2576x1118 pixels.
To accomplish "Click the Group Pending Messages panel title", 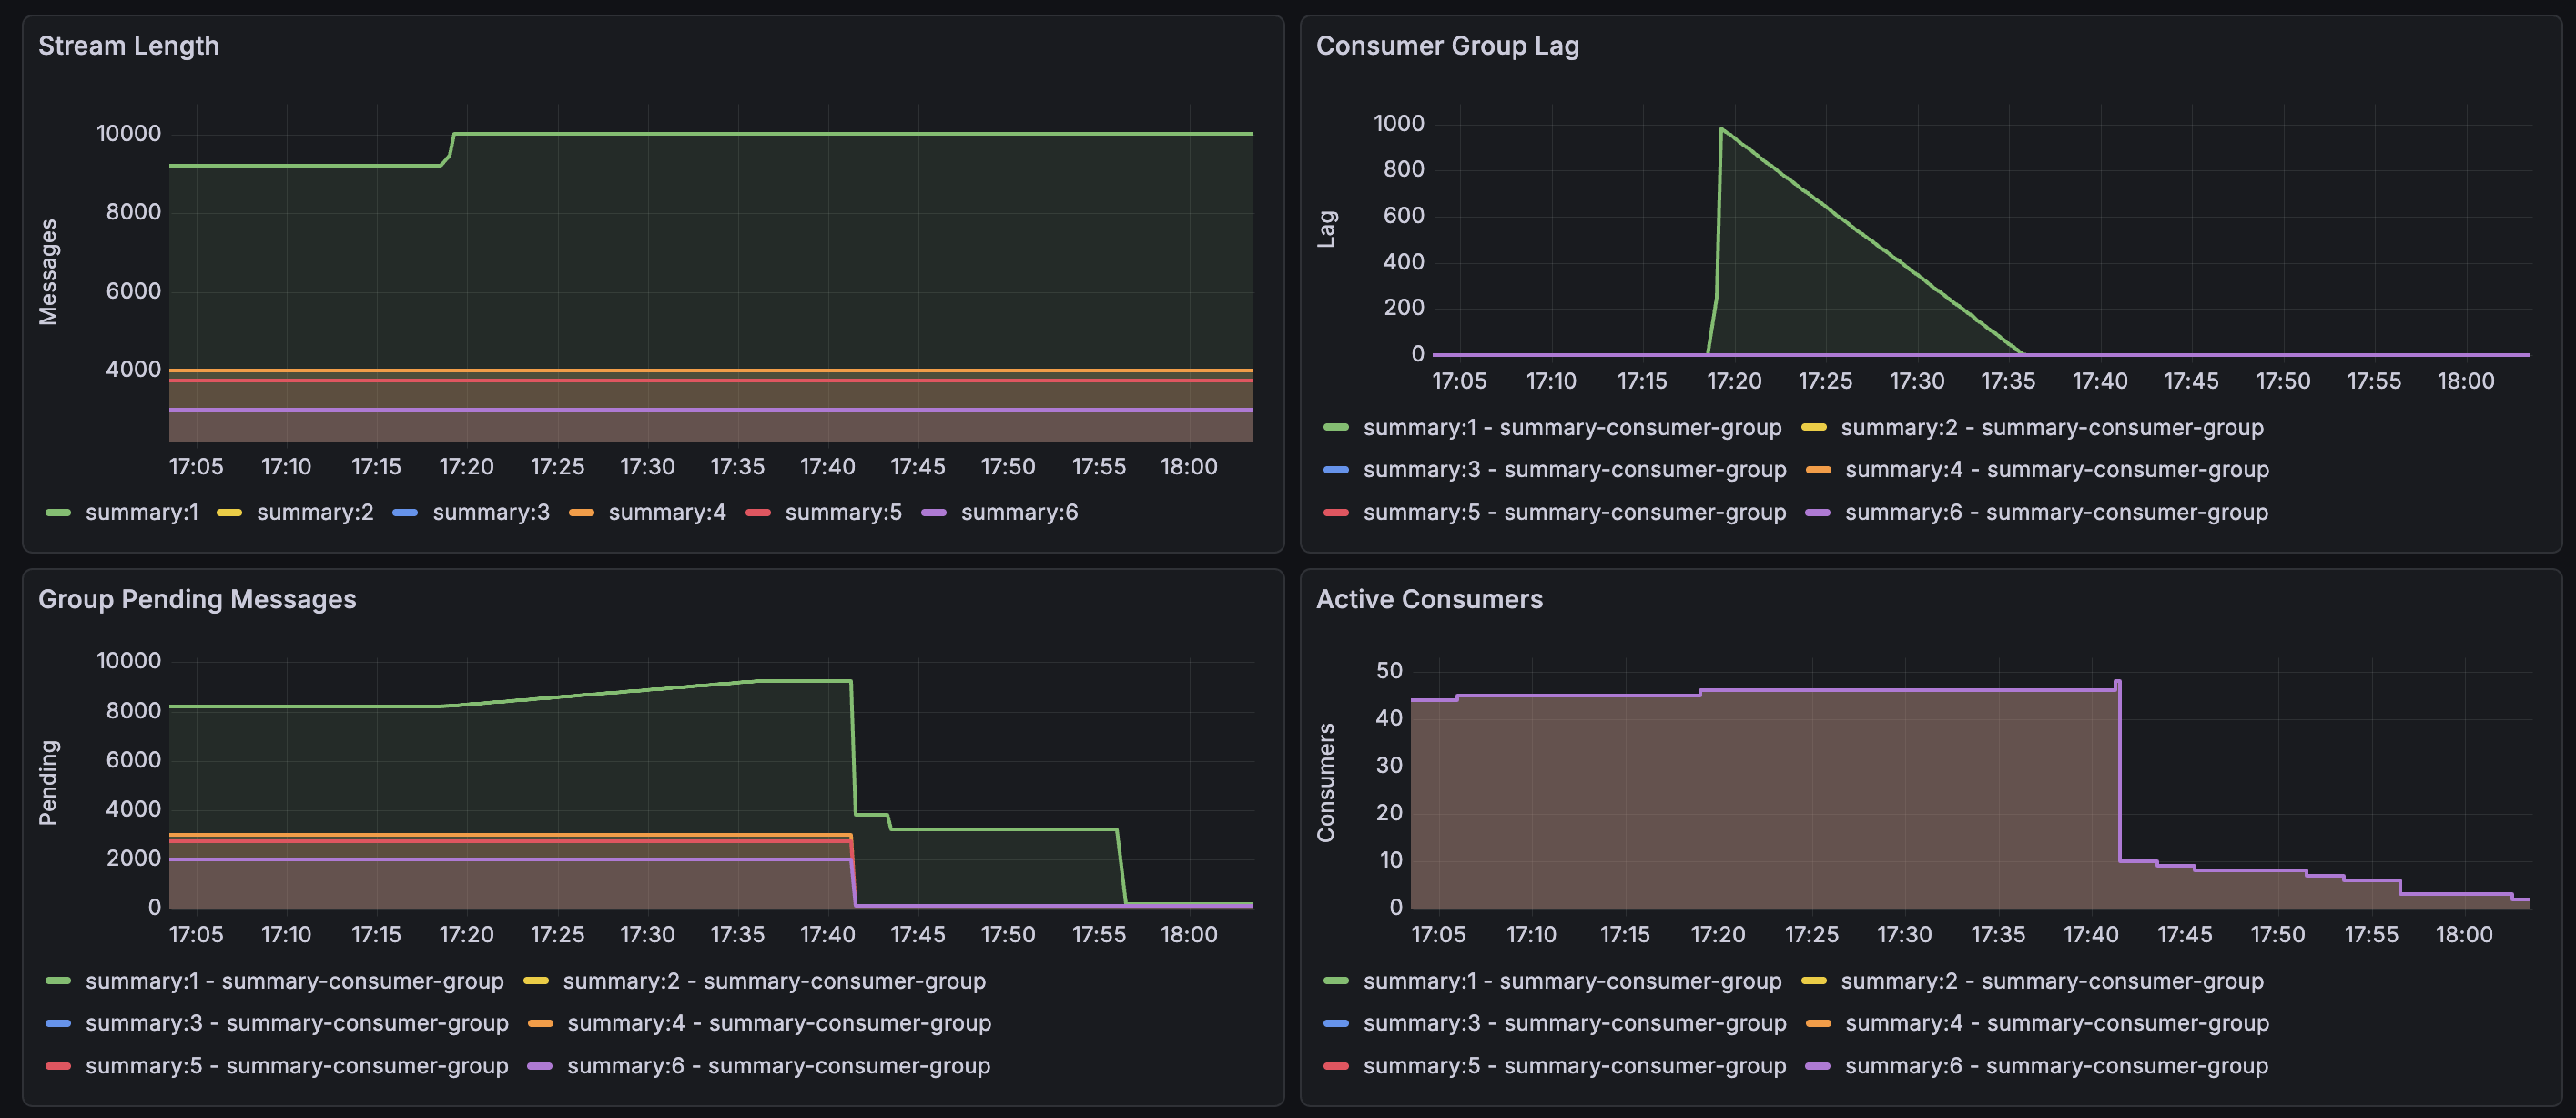I will coord(197,599).
